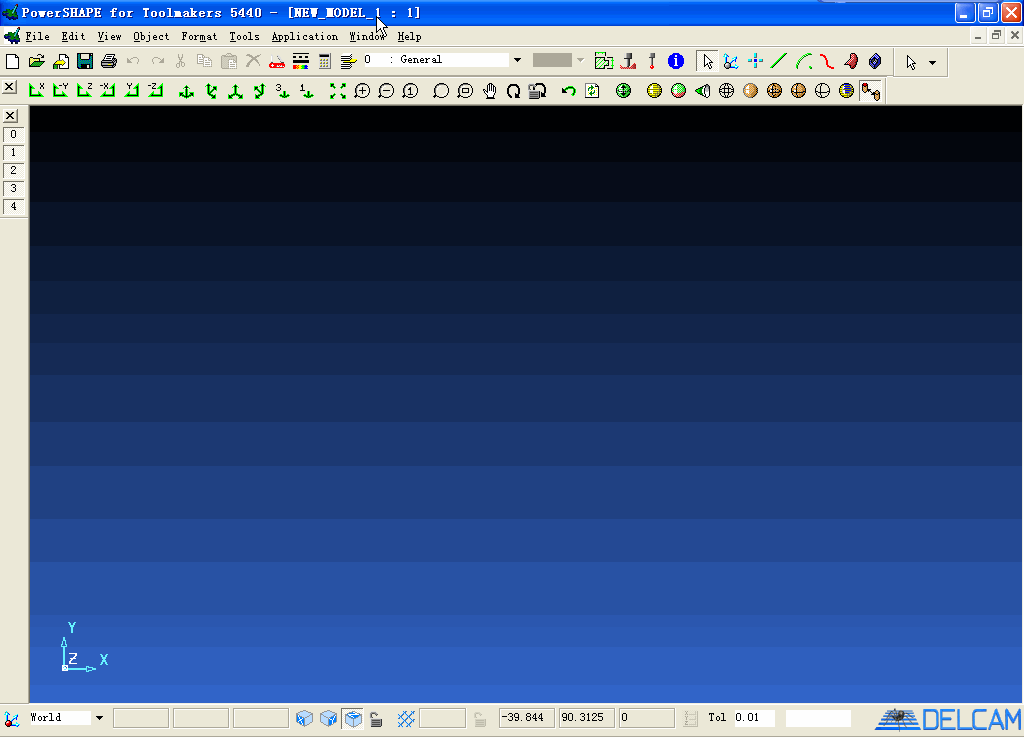The width and height of the screenshot is (1024, 738).
Task: Close the views toolbar with its X button
Action: click(x=9, y=87)
